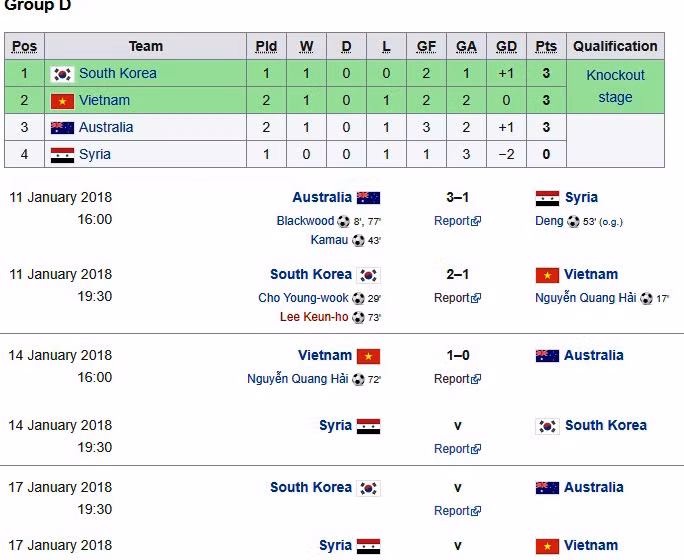Open Vietnam team link in standings

point(104,100)
